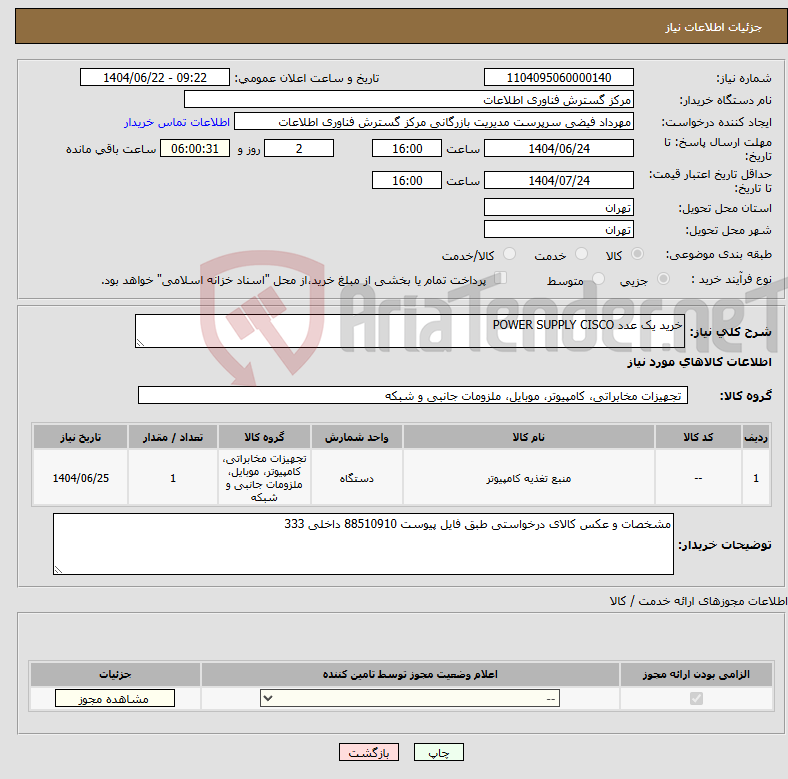Click the تعداد / مقدار column header
788x779 pixels.
pyautogui.click(x=173, y=437)
